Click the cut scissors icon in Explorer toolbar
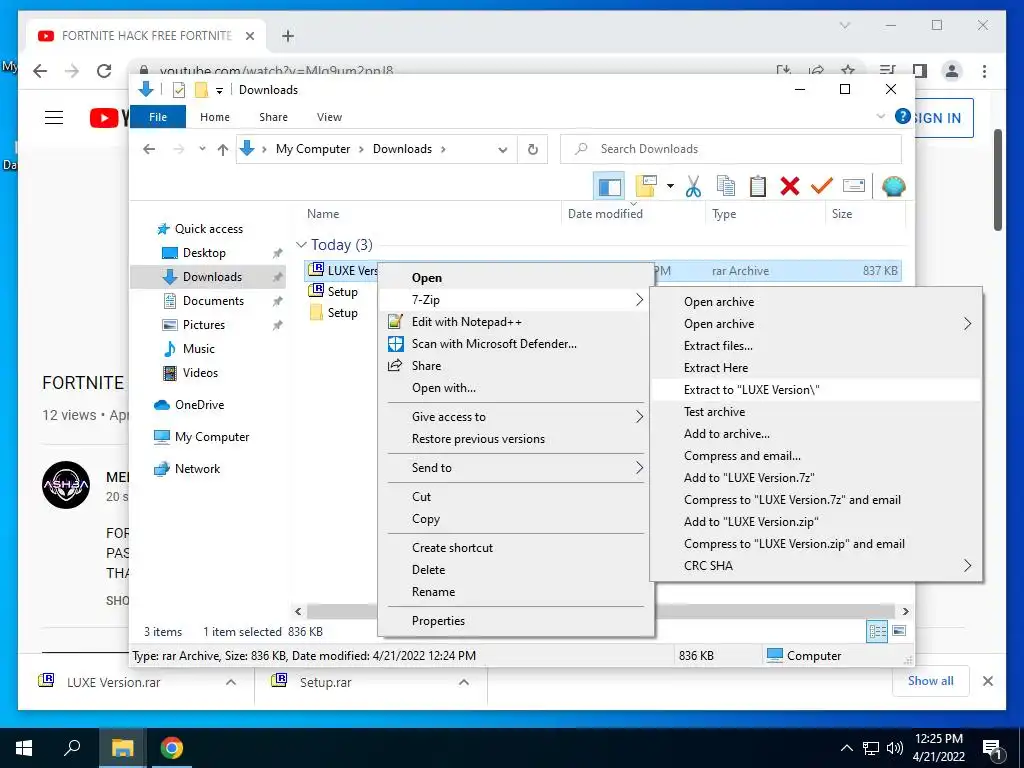 coord(693,186)
